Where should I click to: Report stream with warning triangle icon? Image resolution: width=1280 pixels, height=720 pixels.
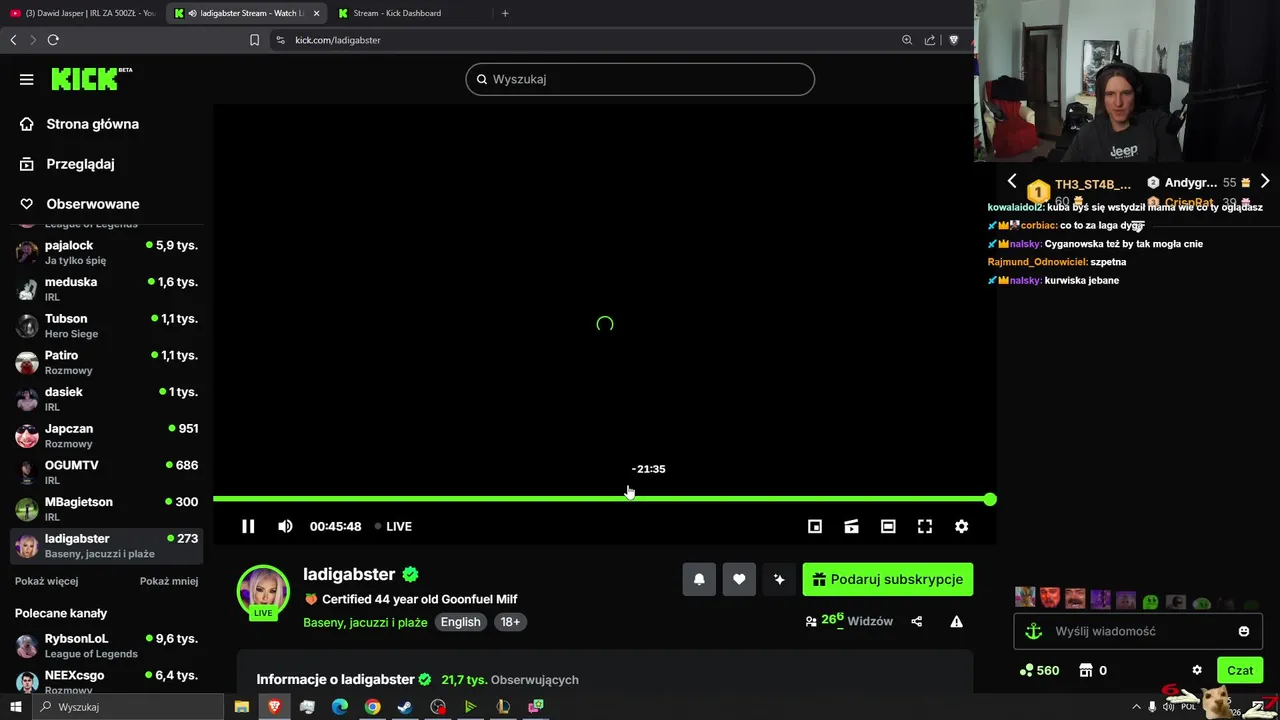[956, 621]
